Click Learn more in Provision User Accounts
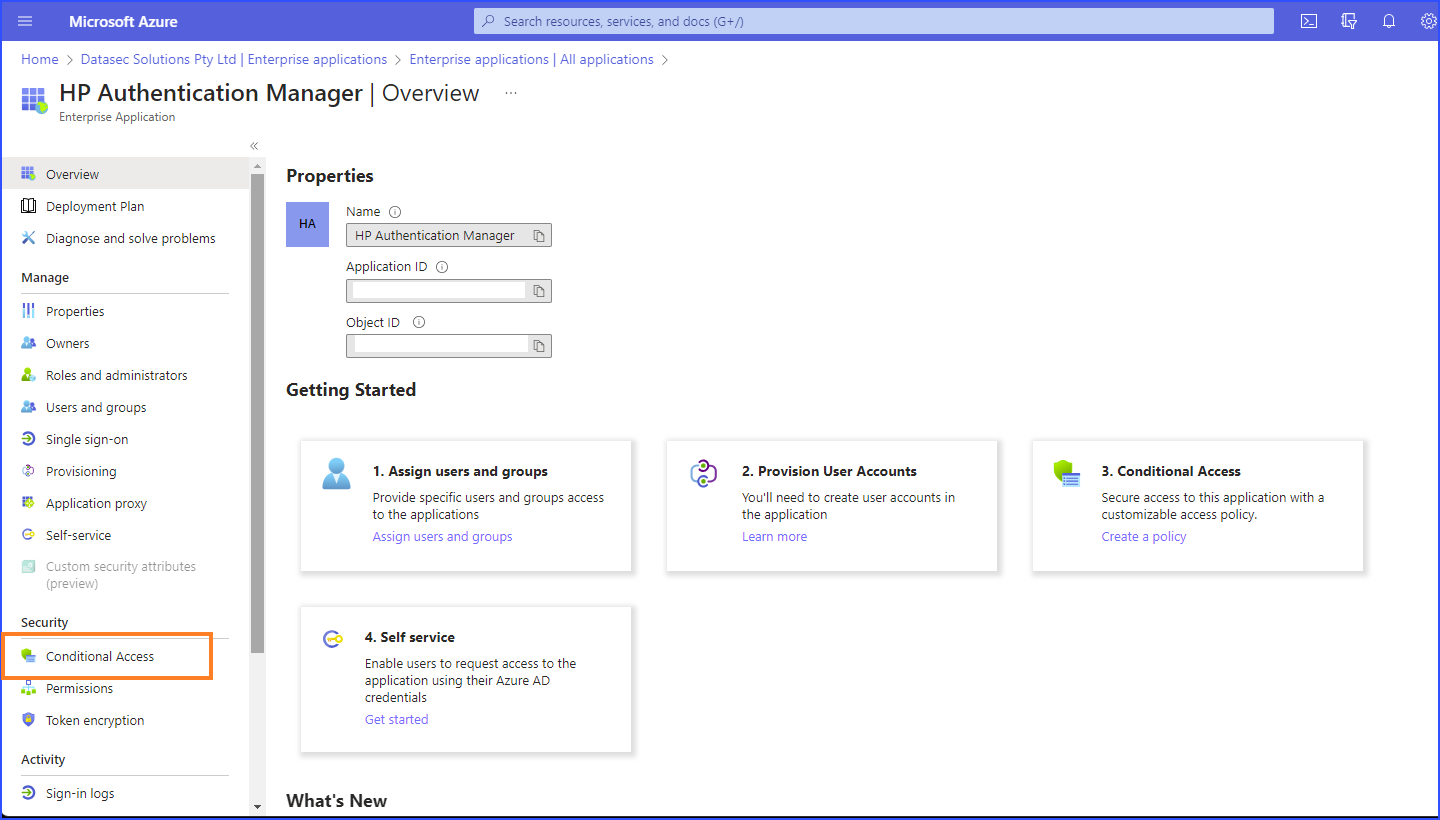 (x=774, y=537)
